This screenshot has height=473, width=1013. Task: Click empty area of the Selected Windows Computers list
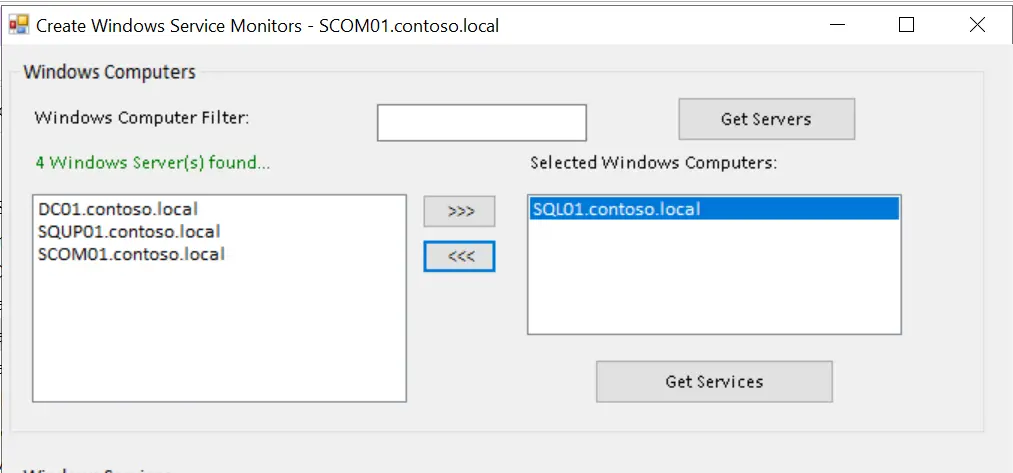click(713, 280)
